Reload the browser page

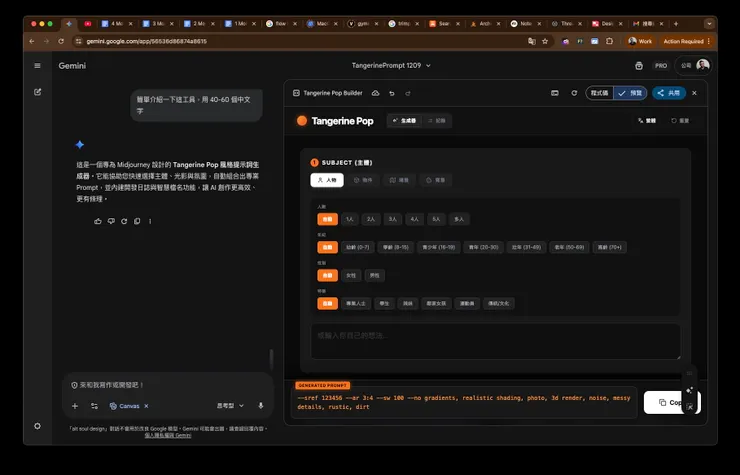[61, 41]
